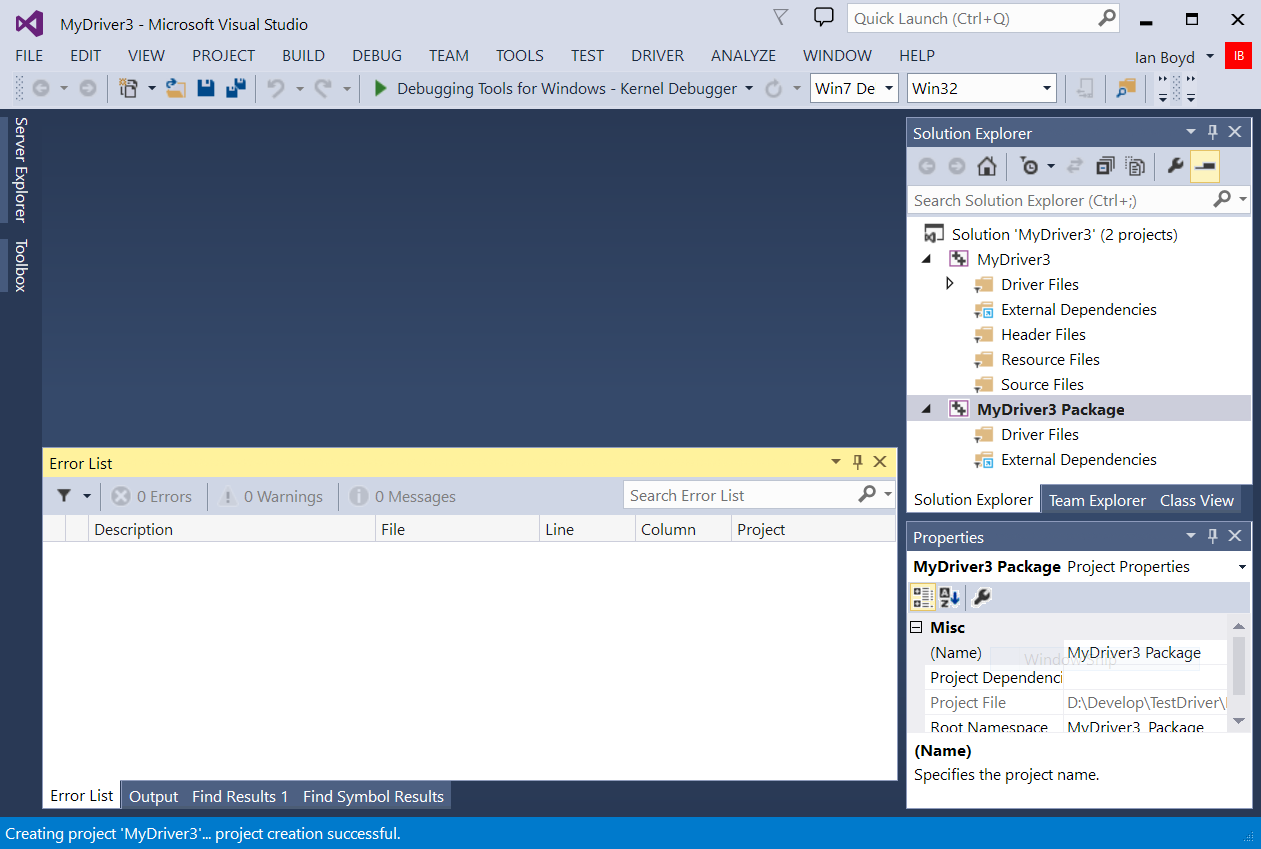Click the IB user avatar badge

(1238, 56)
